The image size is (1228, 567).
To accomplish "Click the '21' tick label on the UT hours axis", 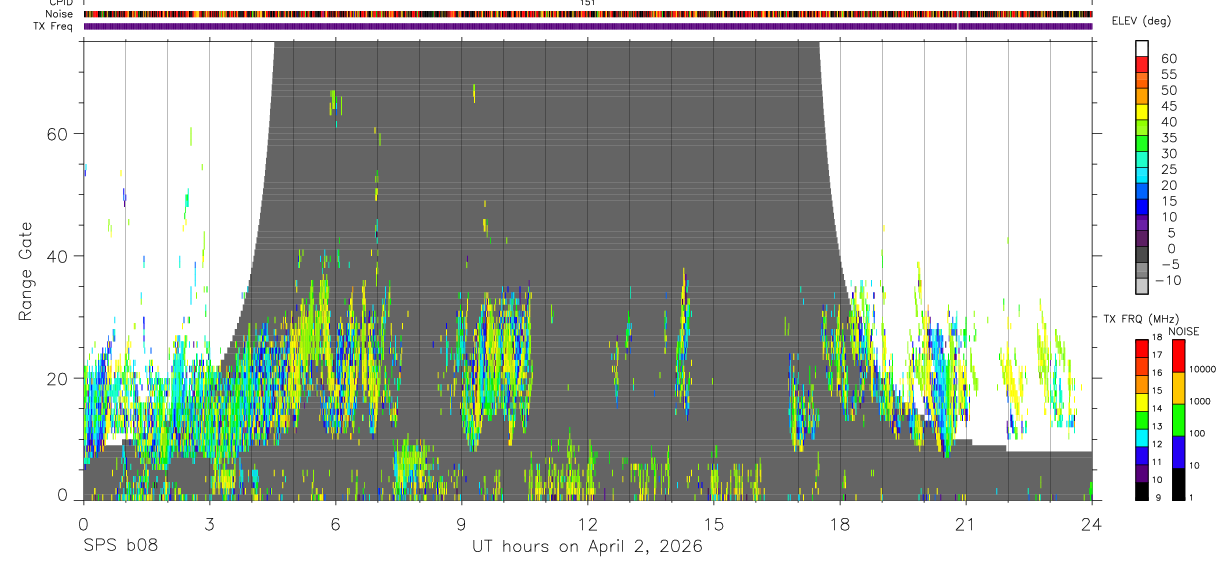I will (x=965, y=523).
